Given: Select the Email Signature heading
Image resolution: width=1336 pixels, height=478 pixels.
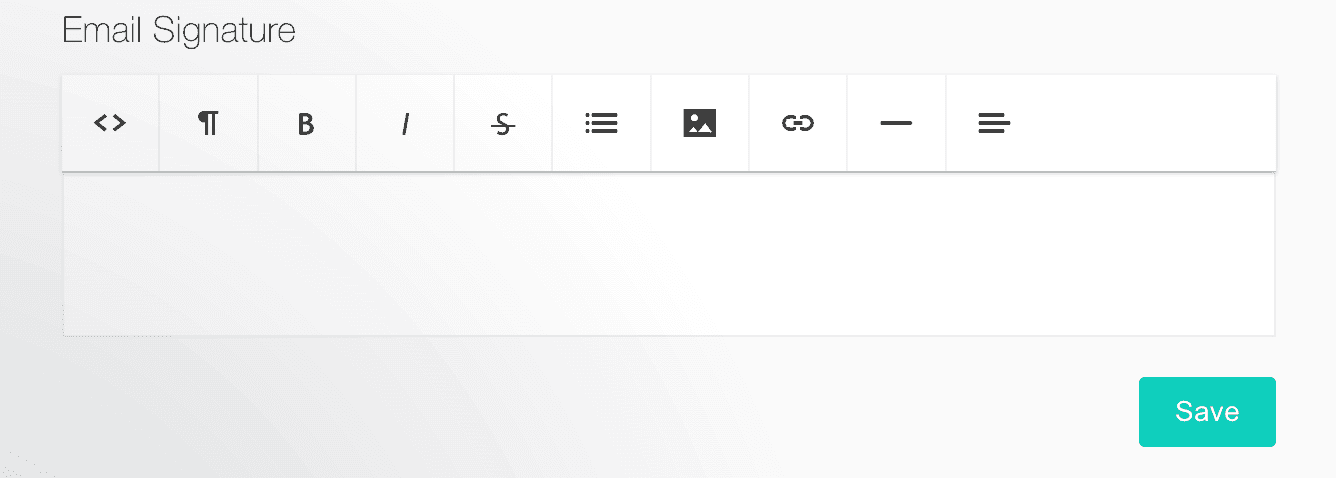Looking at the screenshot, I should tap(179, 31).
